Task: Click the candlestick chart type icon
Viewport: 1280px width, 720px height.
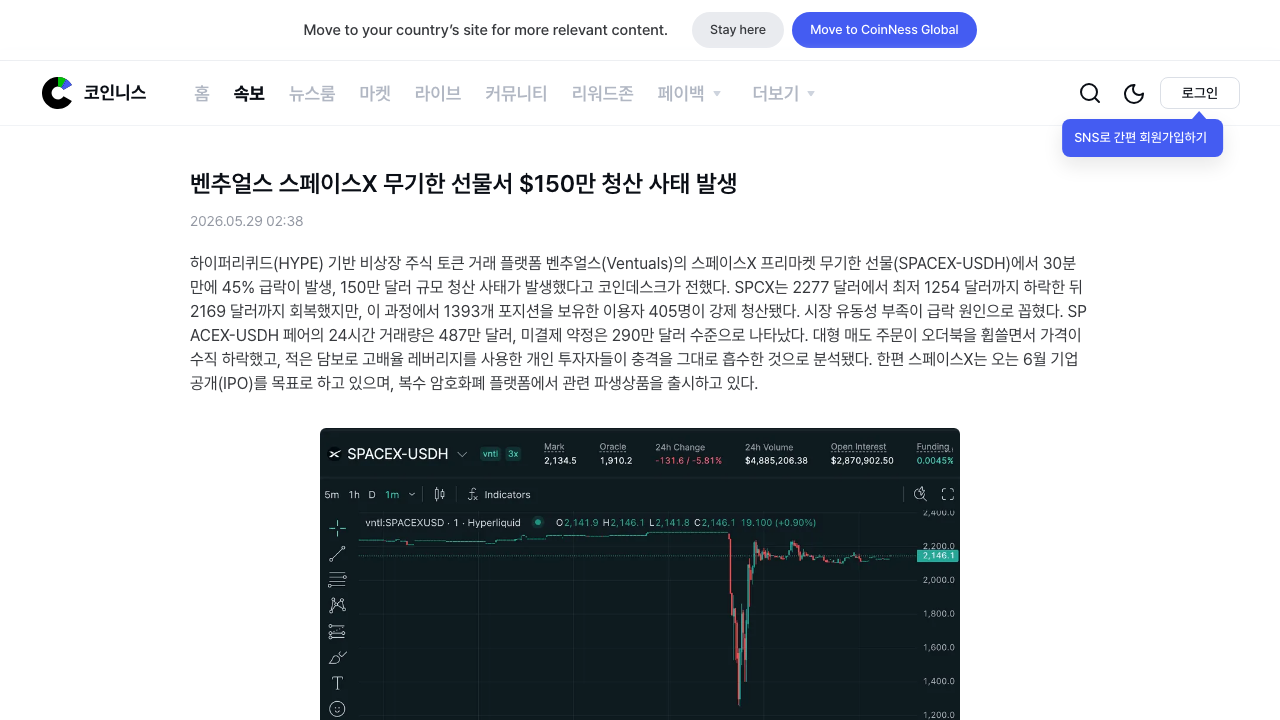Action: click(x=440, y=494)
